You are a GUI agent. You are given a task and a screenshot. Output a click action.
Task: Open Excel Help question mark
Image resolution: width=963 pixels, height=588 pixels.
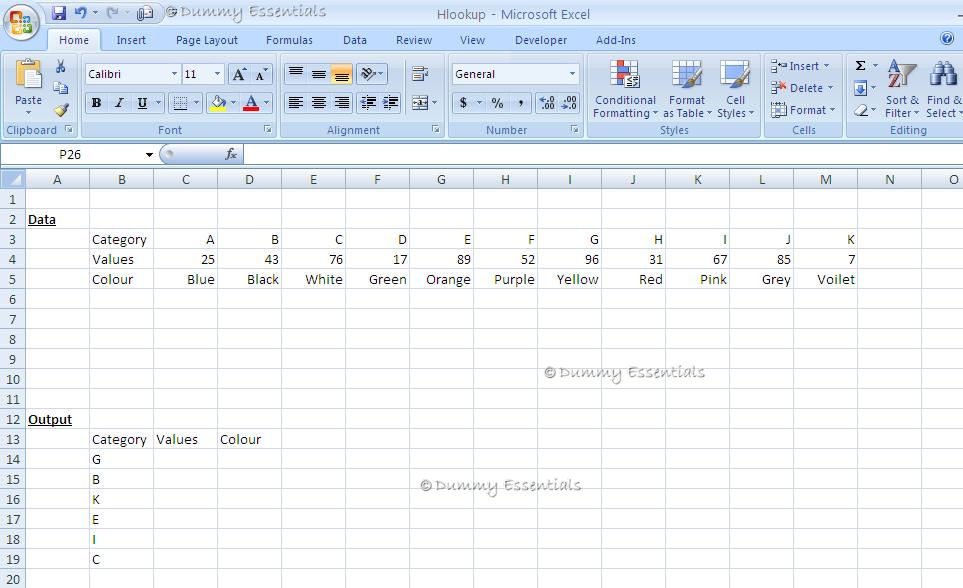pos(946,38)
